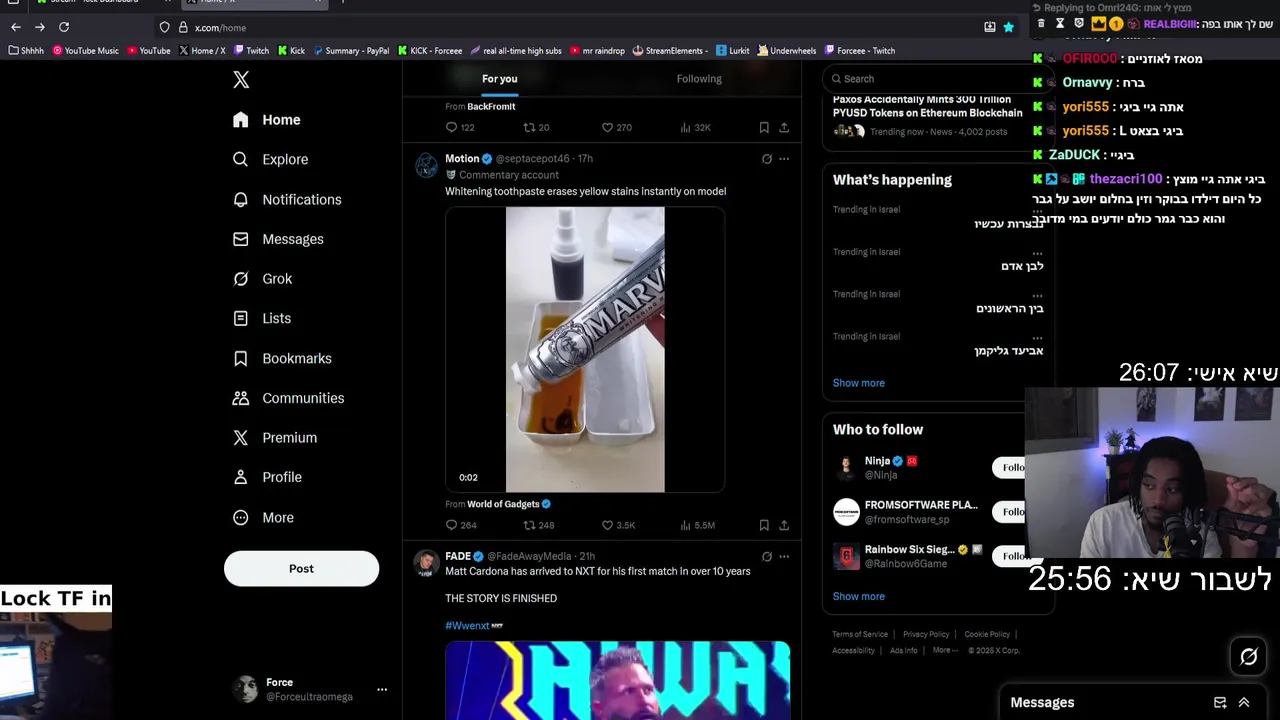Compose new message in Messages drawer
The height and width of the screenshot is (720, 1280).
point(1220,703)
